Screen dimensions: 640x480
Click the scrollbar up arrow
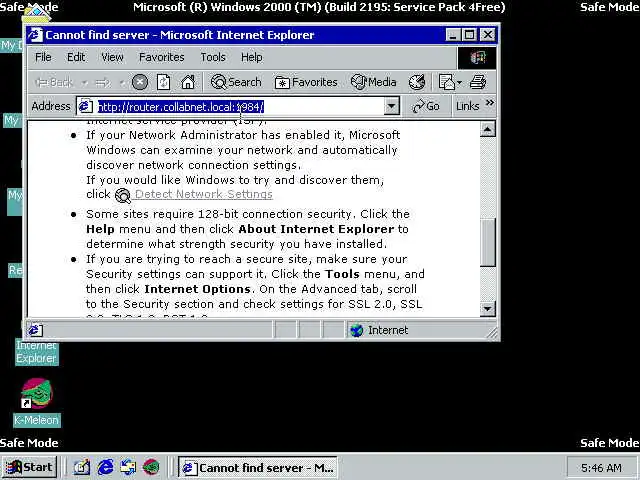click(488, 129)
